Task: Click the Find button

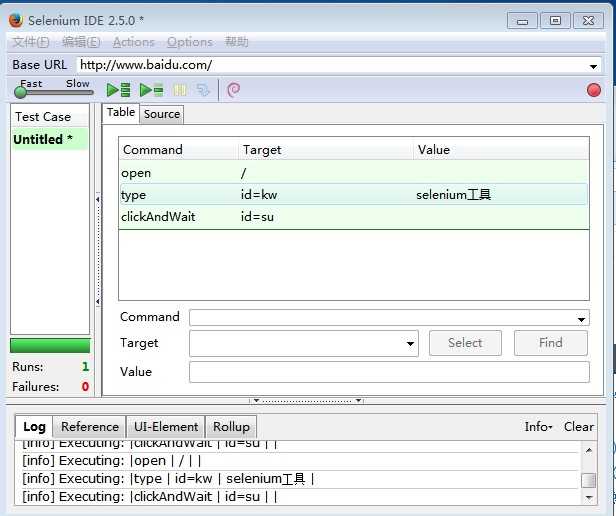Action: [x=550, y=343]
